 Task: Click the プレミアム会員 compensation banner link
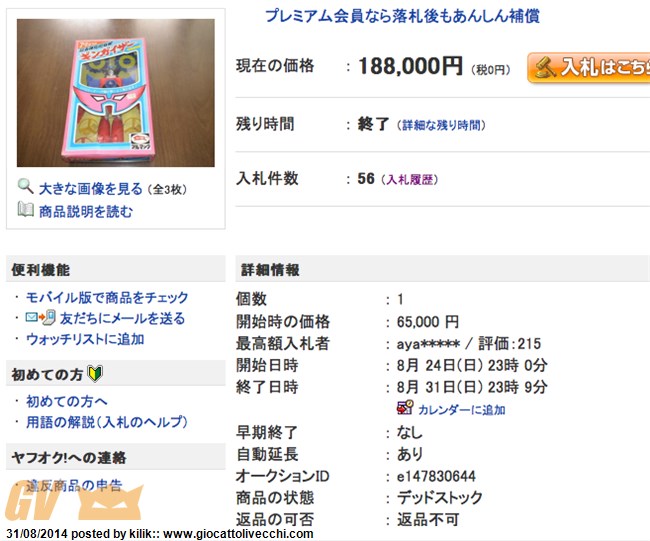point(402,16)
